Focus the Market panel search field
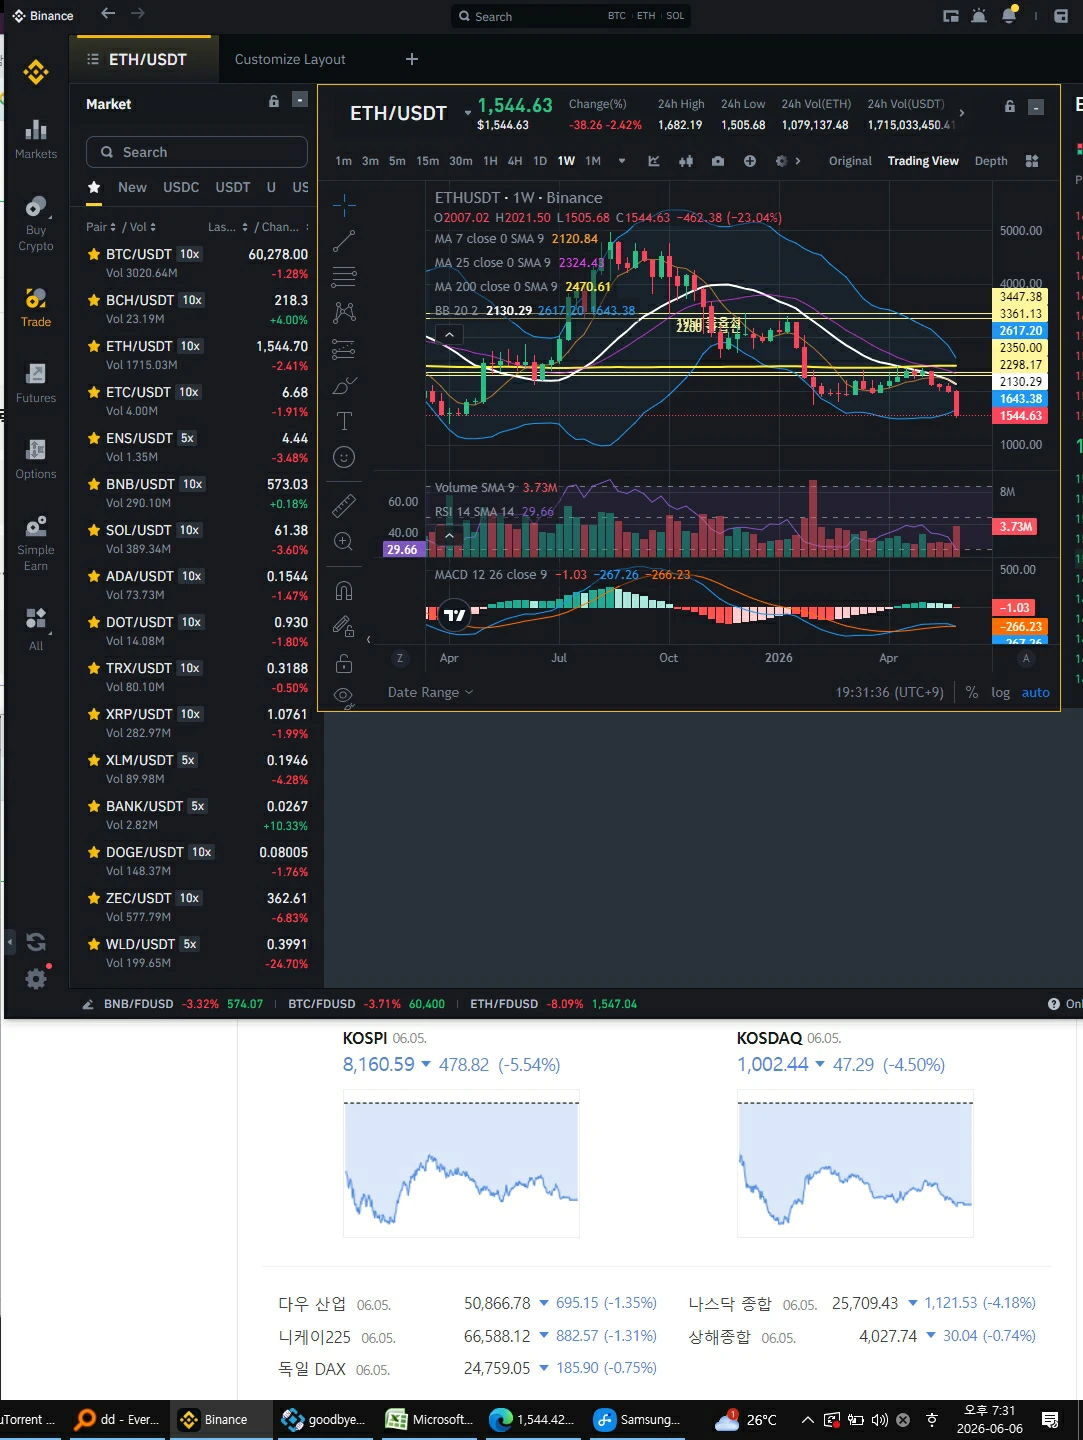1083x1440 pixels. pyautogui.click(x=197, y=152)
